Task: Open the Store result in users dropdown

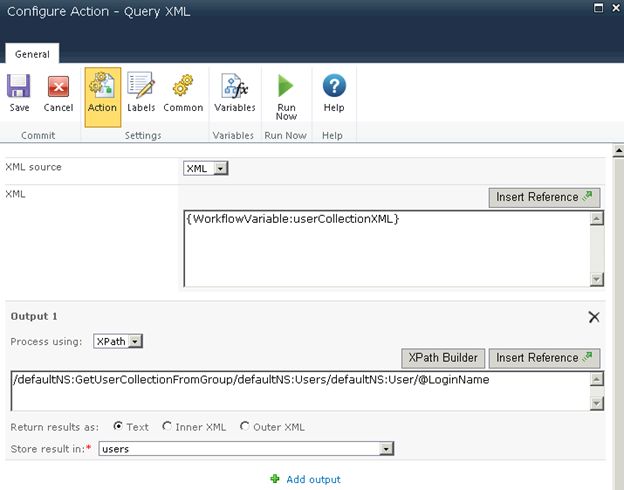Action: point(246,449)
